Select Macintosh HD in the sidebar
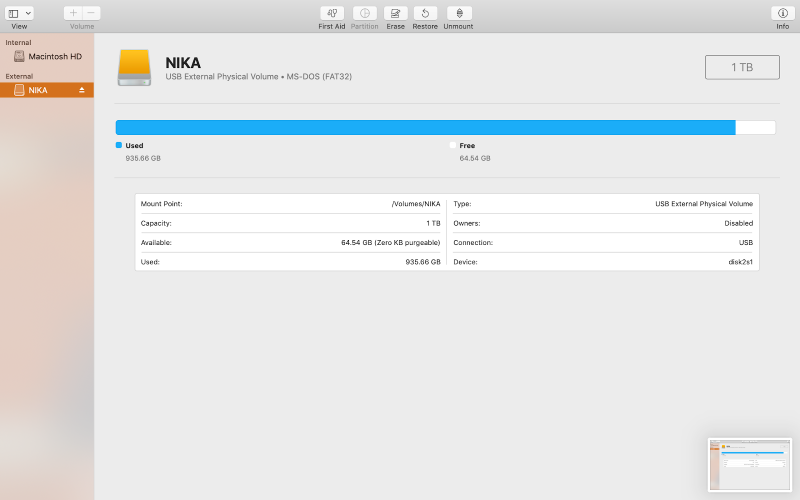Image resolution: width=800 pixels, height=500 pixels. point(47,57)
